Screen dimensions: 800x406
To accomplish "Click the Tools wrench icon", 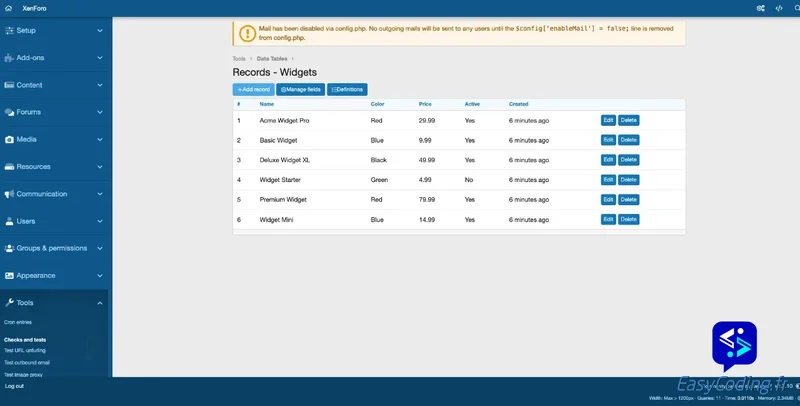I will [9, 302].
